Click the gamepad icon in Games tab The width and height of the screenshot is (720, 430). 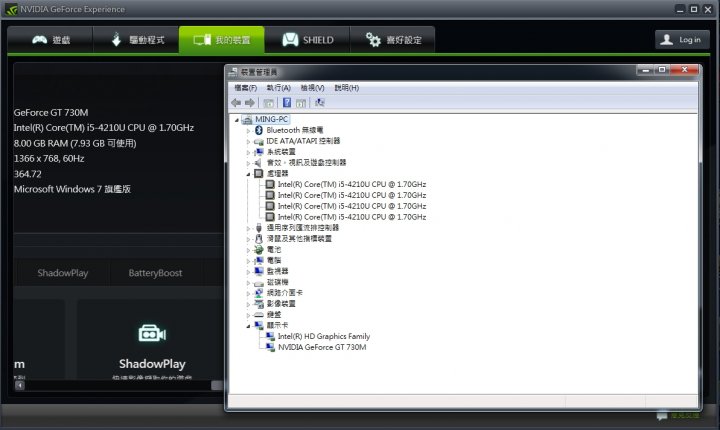(x=39, y=40)
